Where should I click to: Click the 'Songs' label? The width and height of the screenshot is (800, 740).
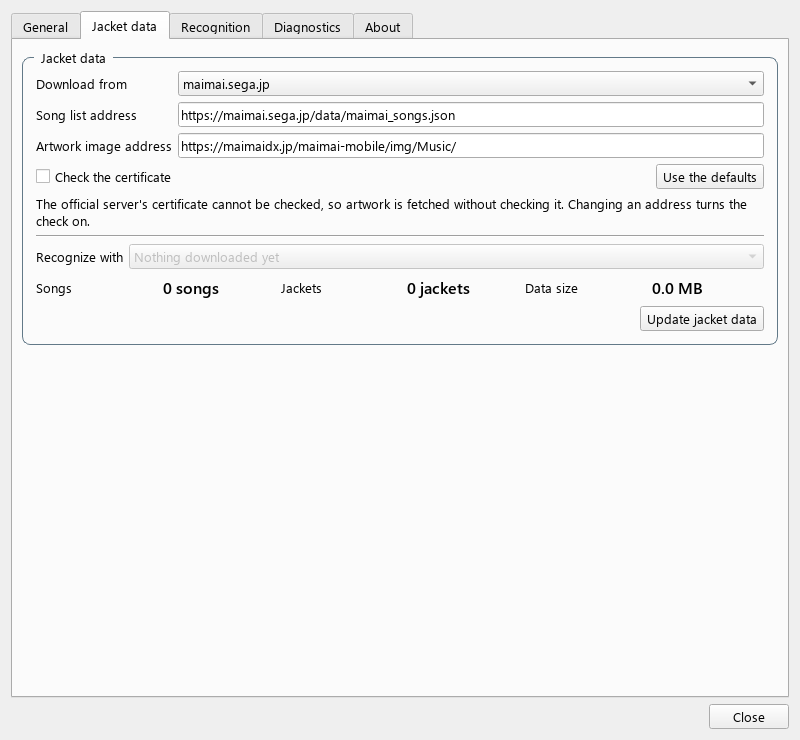click(54, 289)
